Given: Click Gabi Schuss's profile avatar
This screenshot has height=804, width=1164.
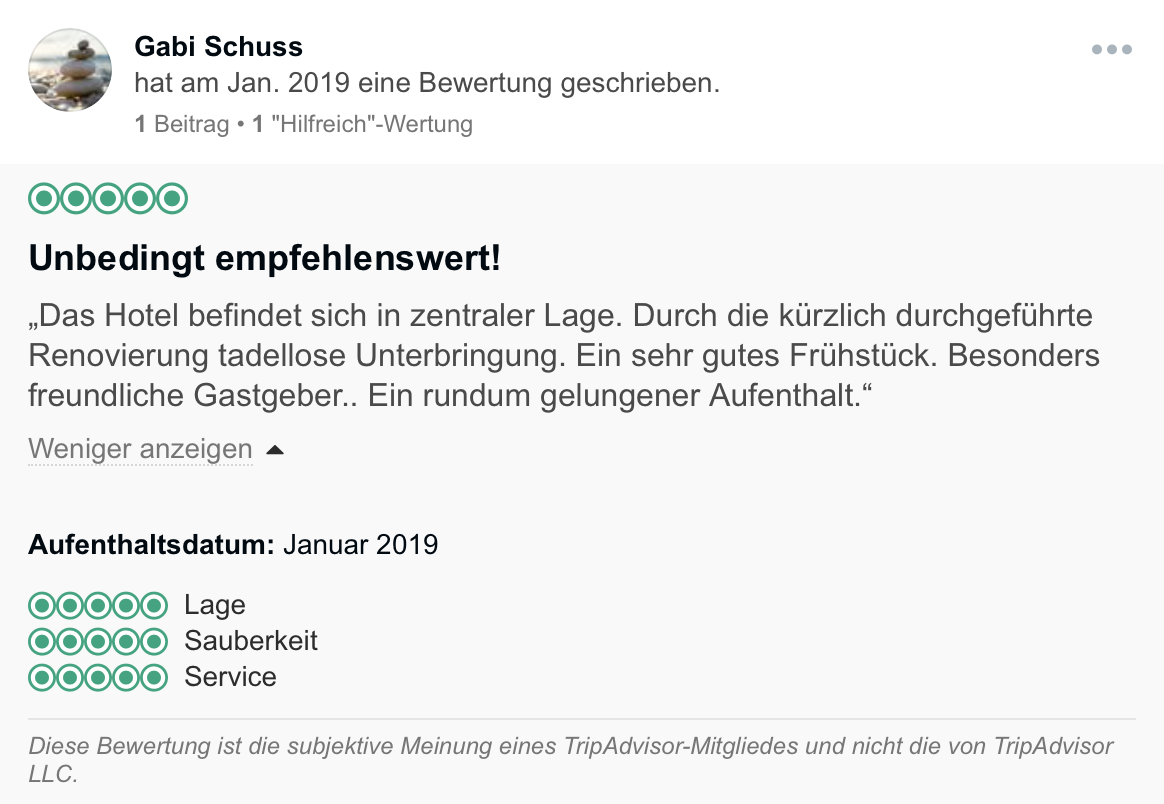Looking at the screenshot, I should coord(70,70).
